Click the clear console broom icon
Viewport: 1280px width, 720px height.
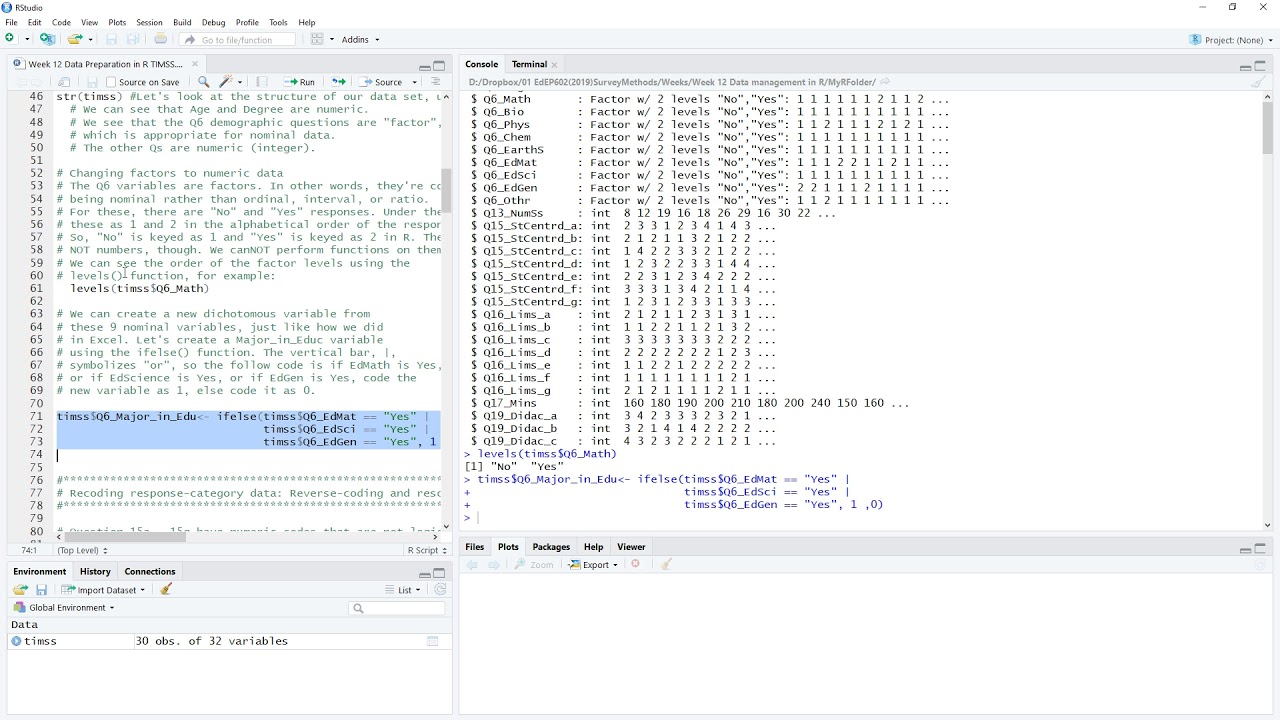[x=1258, y=82]
